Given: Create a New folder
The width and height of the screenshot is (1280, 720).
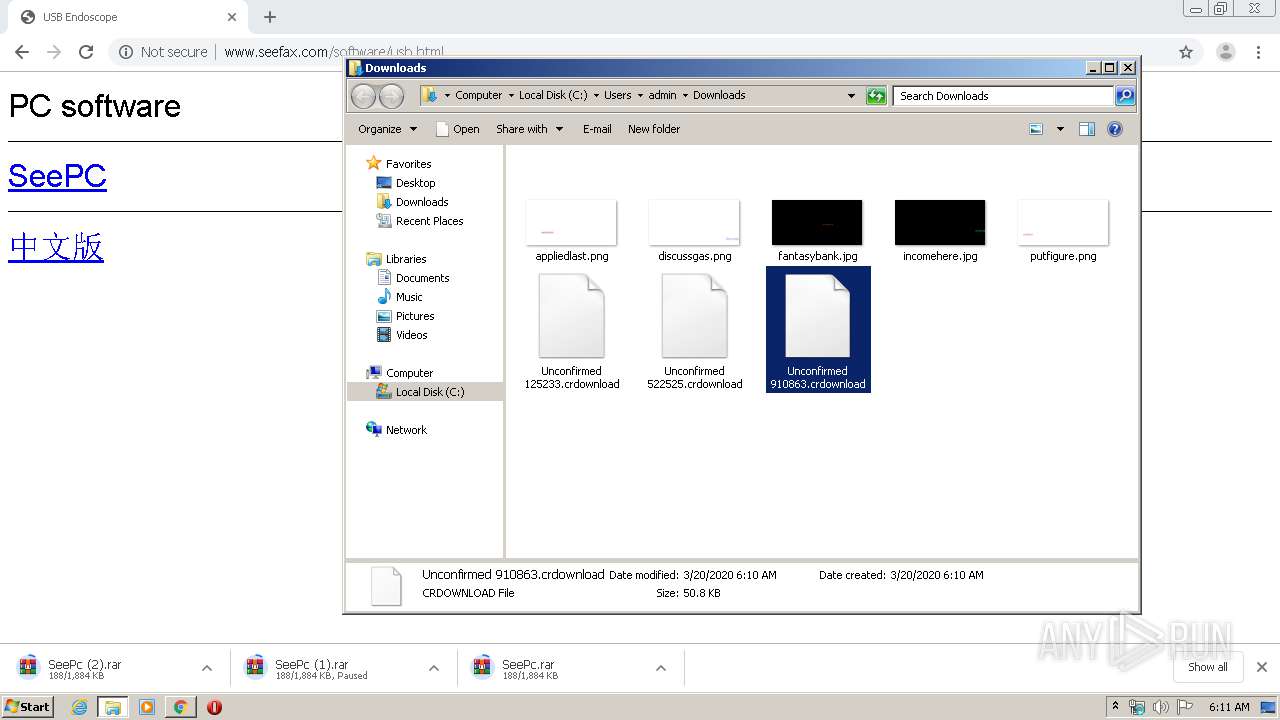Looking at the screenshot, I should (654, 129).
